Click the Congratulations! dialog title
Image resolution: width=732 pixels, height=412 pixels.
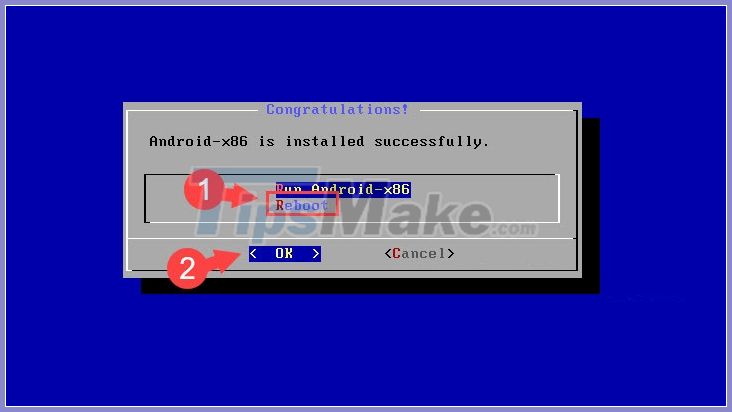(x=337, y=109)
